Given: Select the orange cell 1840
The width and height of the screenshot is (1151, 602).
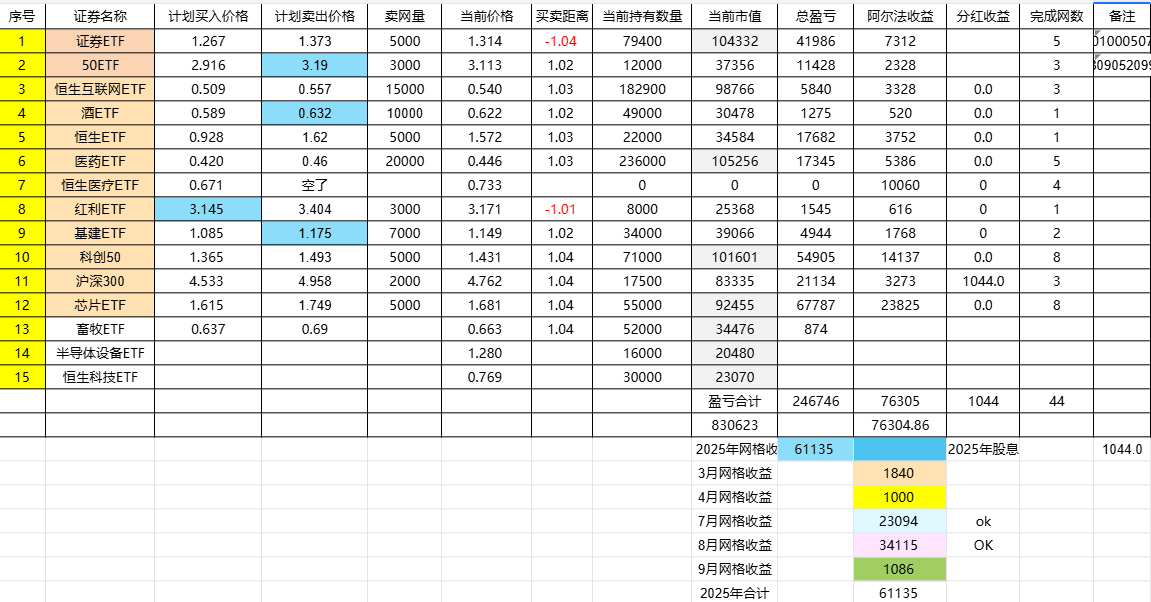Looking at the screenshot, I should pos(900,474).
